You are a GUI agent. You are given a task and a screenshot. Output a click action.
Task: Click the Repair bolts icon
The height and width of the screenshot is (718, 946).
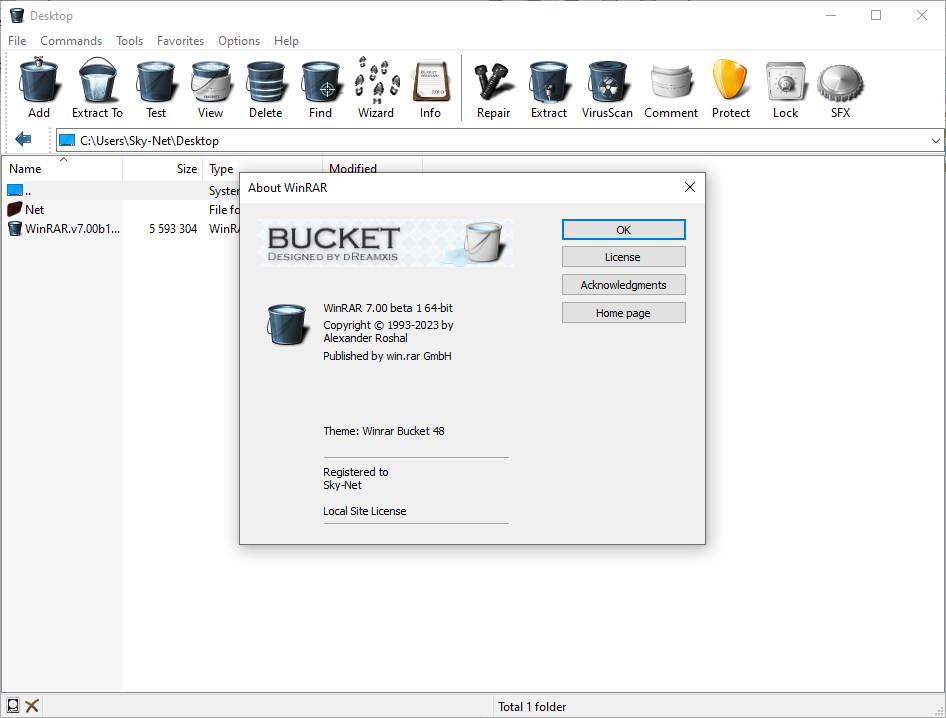pyautogui.click(x=494, y=80)
